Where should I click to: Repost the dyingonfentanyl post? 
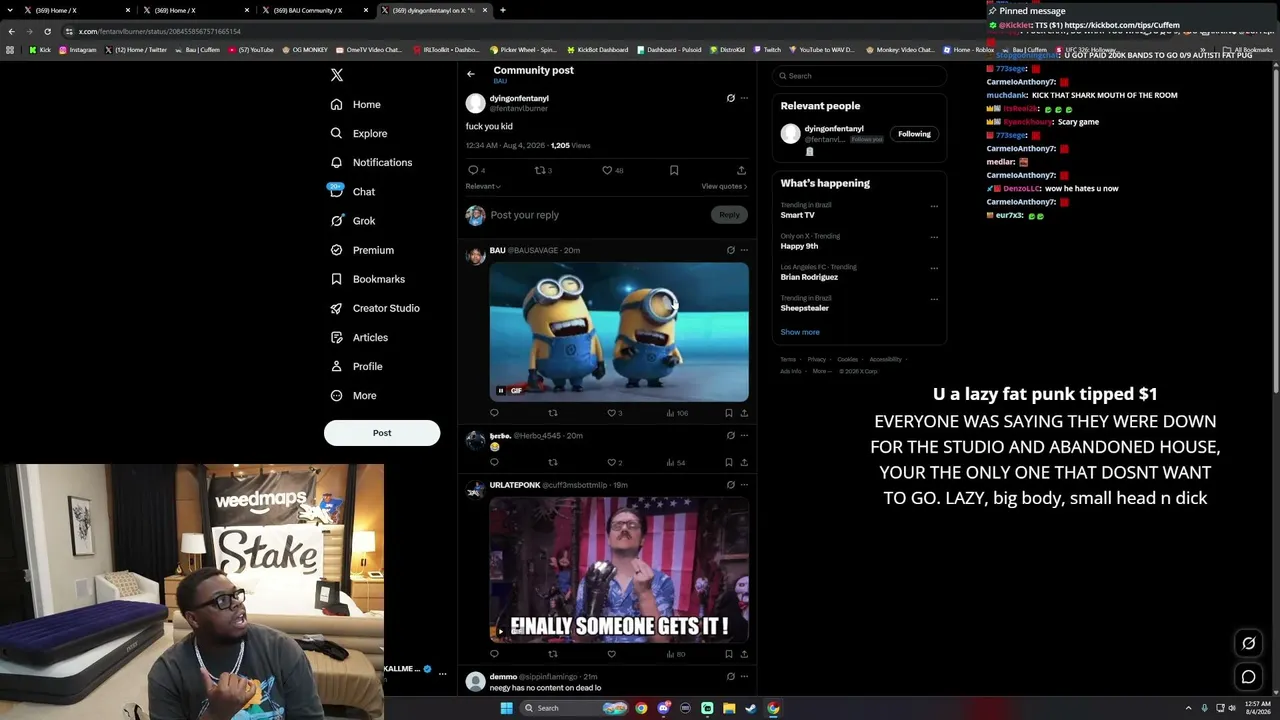(x=540, y=170)
